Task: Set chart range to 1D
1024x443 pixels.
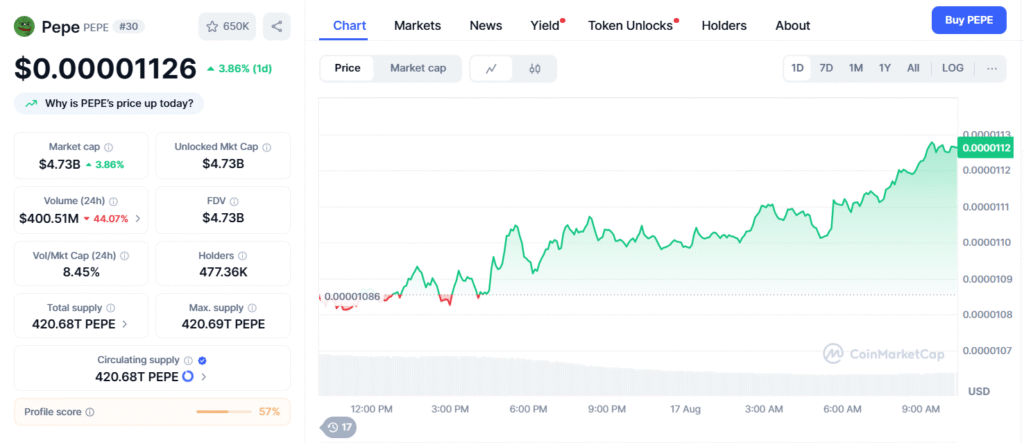Action: [797, 68]
